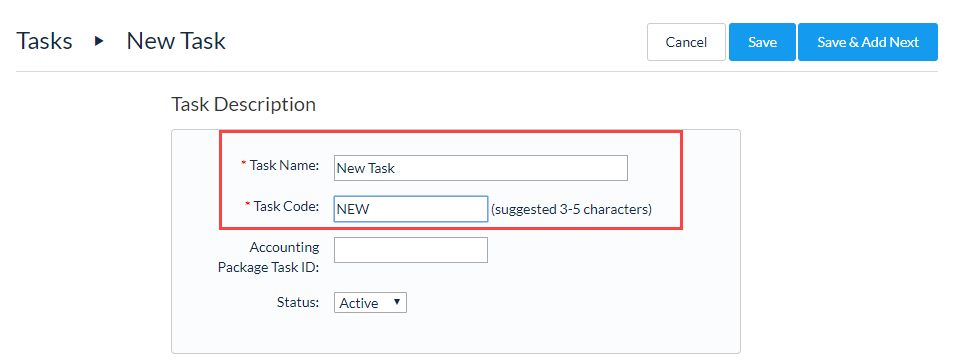This screenshot has height=361, width=956.
Task: Click the Status dropdown's small arrow
Action: (x=397, y=302)
